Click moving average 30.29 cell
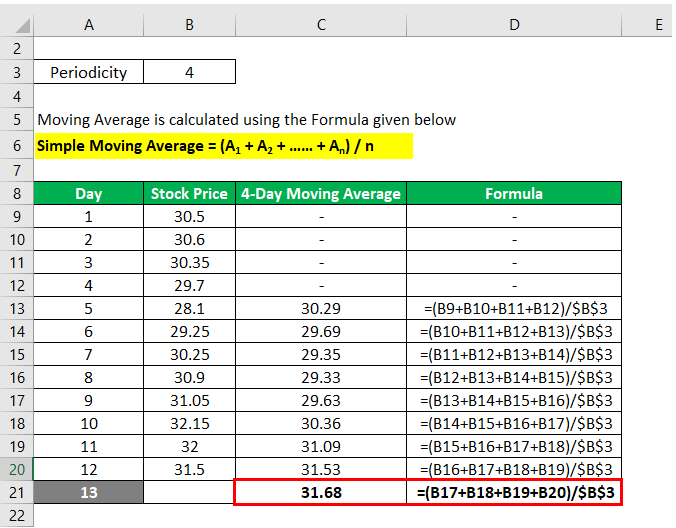The width and height of the screenshot is (676, 528). pos(321,309)
